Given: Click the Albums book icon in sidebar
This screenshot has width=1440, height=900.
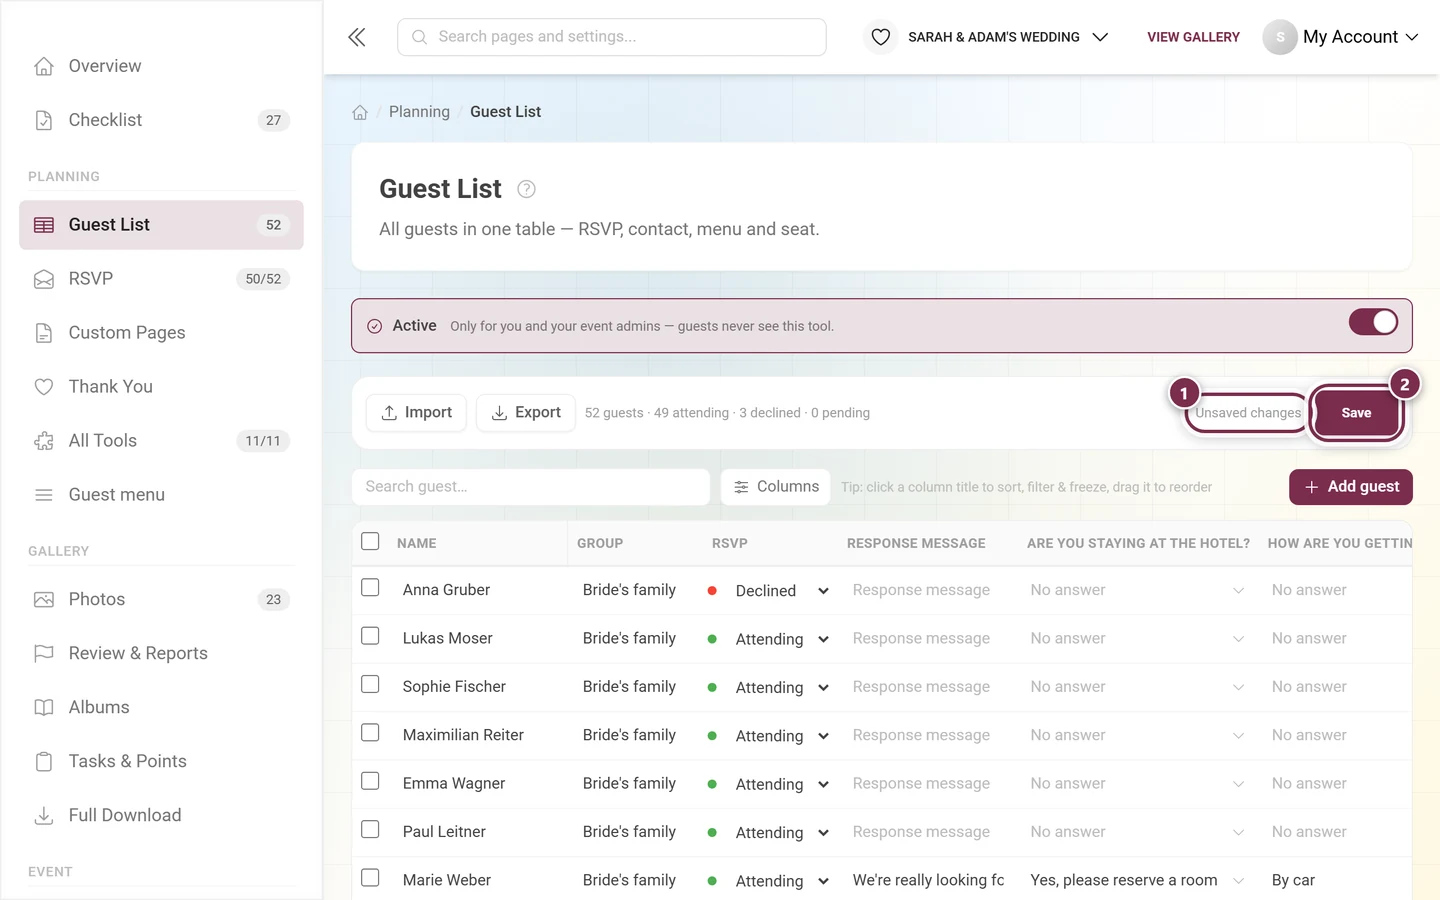Looking at the screenshot, I should pyautogui.click(x=44, y=708).
